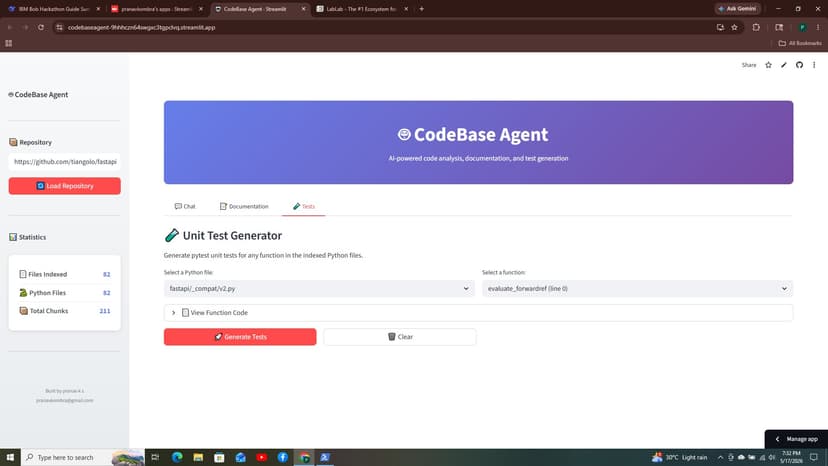Click the Python Files statistic row
Screen dimensions: 828x466
[x=64, y=293]
